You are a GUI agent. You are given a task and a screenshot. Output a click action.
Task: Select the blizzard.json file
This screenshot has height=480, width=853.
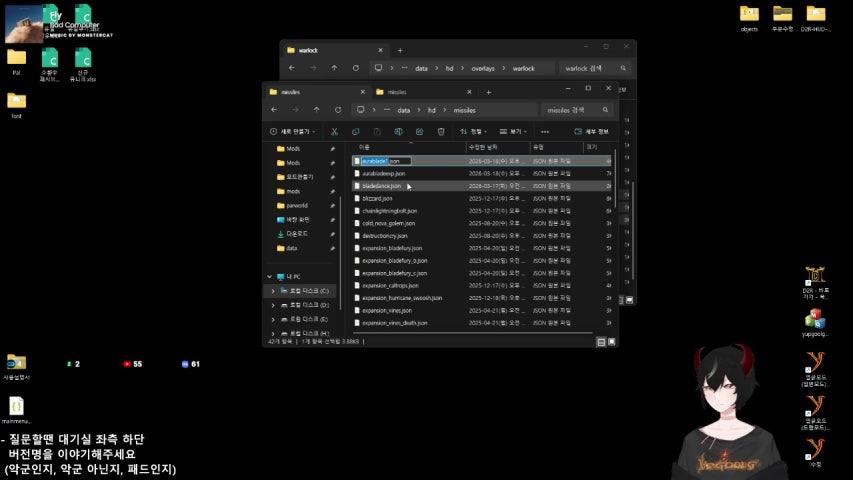[x=377, y=198]
